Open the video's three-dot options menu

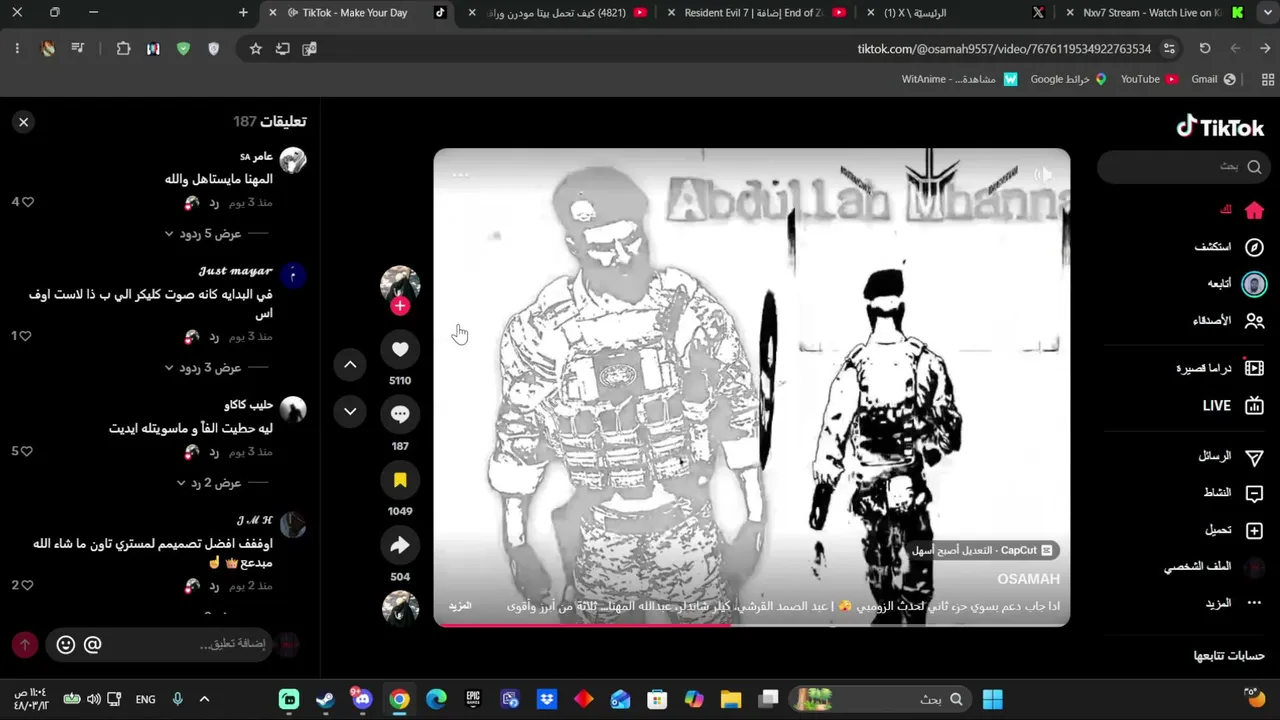click(460, 175)
